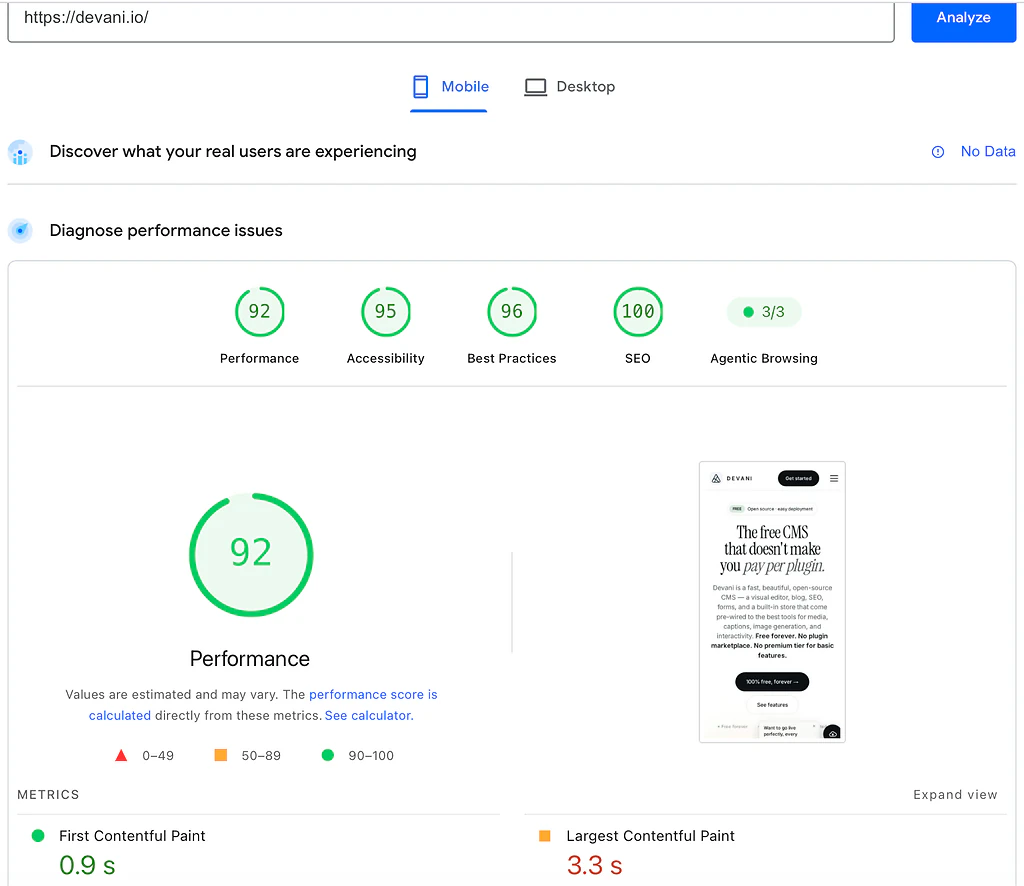Click the desktop monitor icon
Screen dimensions: 1024x886
click(x=536, y=87)
